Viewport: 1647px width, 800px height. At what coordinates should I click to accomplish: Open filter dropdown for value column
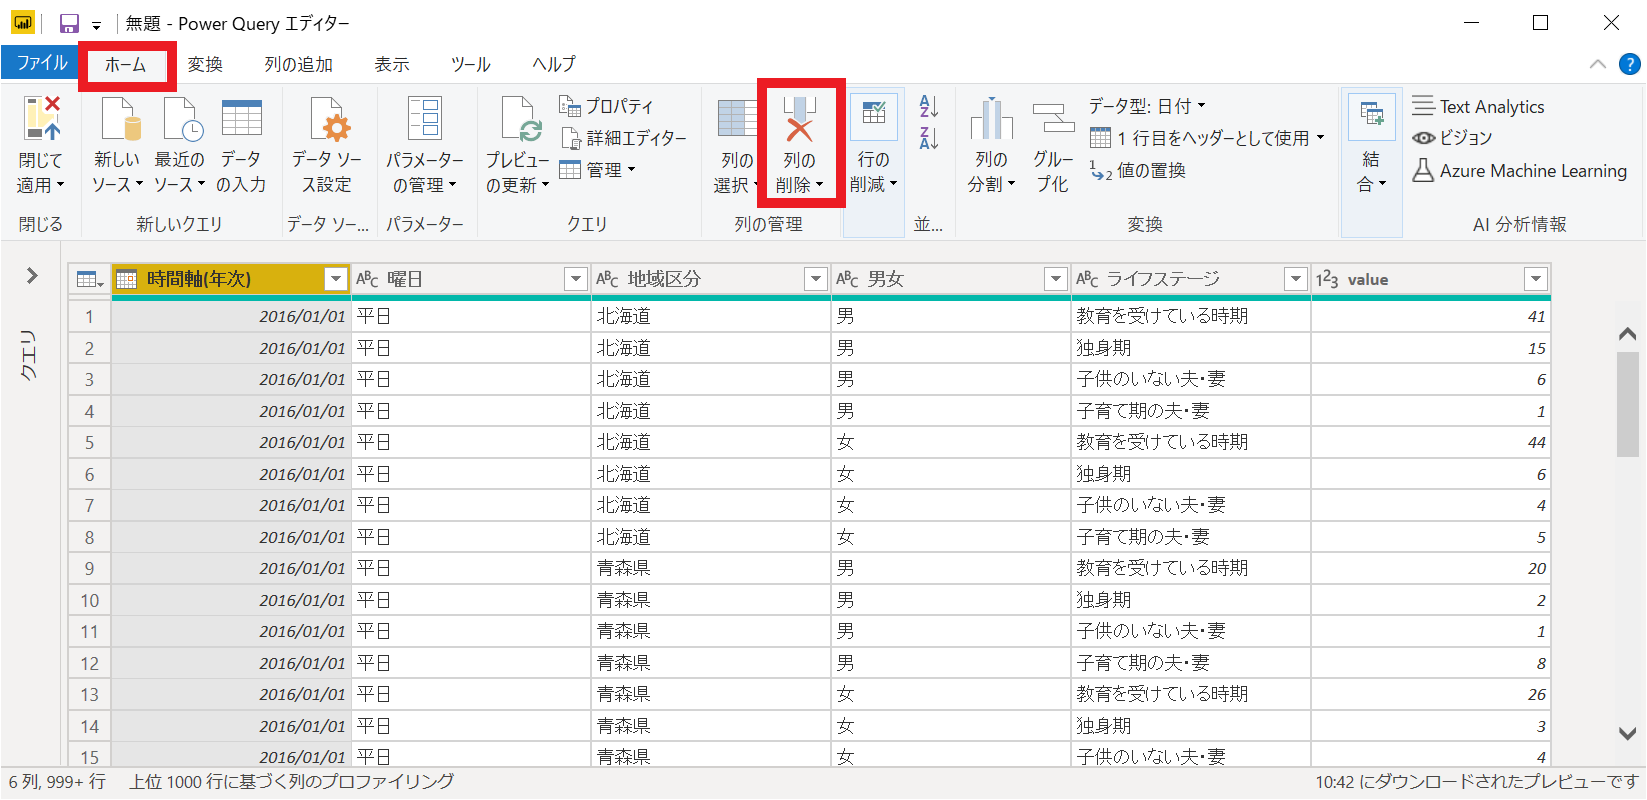tap(1536, 279)
